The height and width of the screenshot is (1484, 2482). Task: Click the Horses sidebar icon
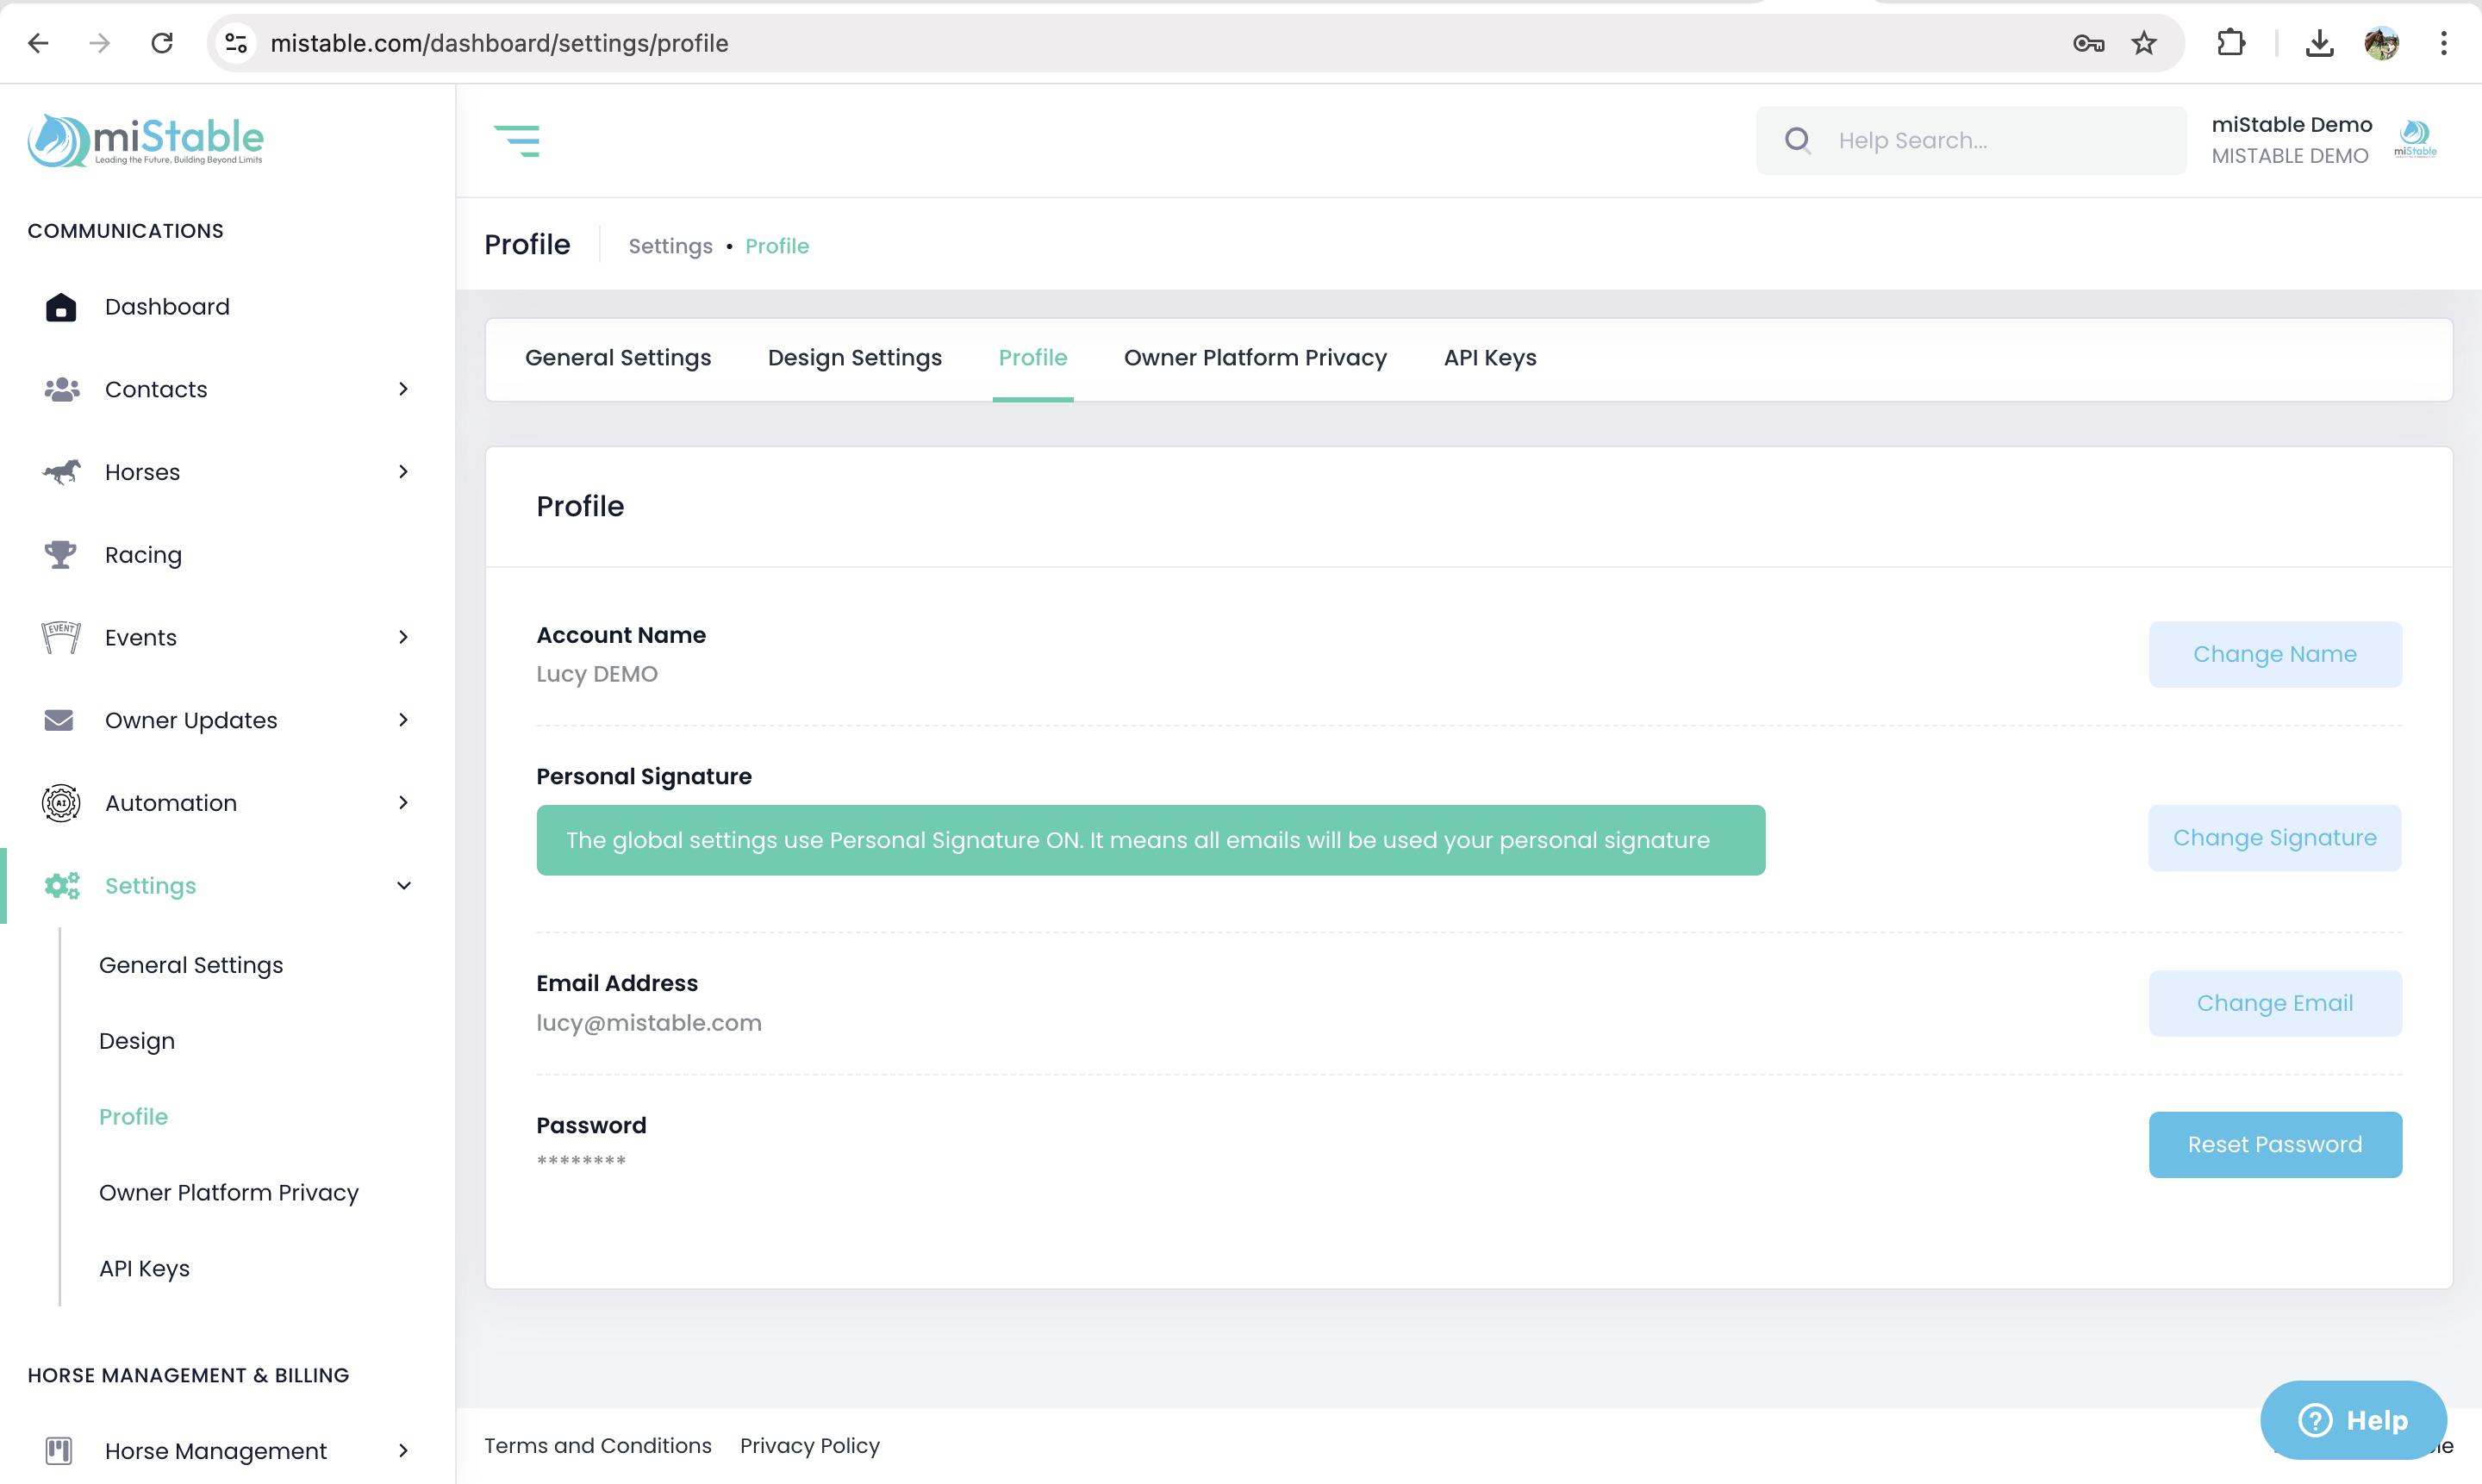(61, 472)
